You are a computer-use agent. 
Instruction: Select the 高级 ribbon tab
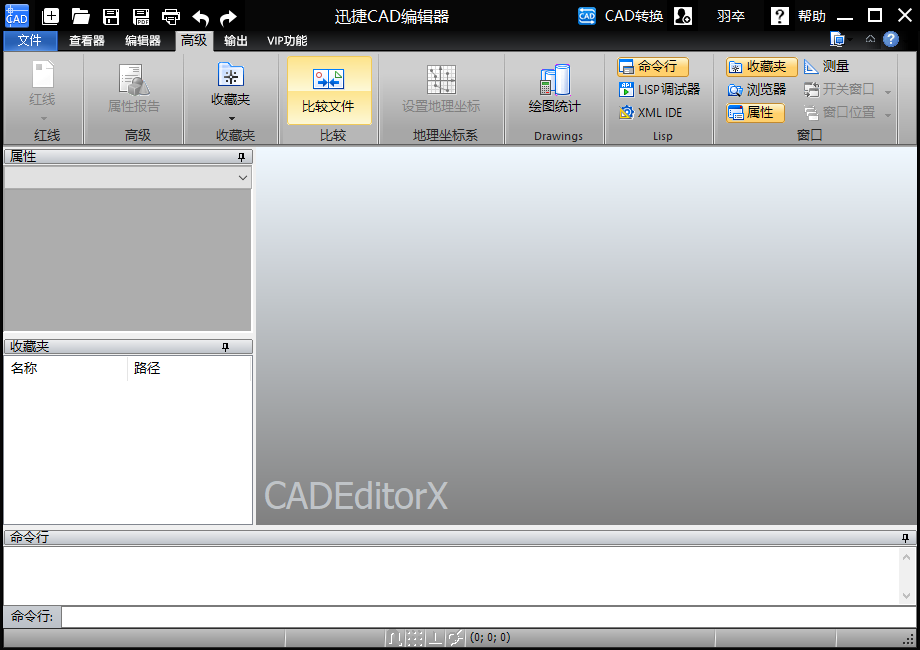point(194,40)
